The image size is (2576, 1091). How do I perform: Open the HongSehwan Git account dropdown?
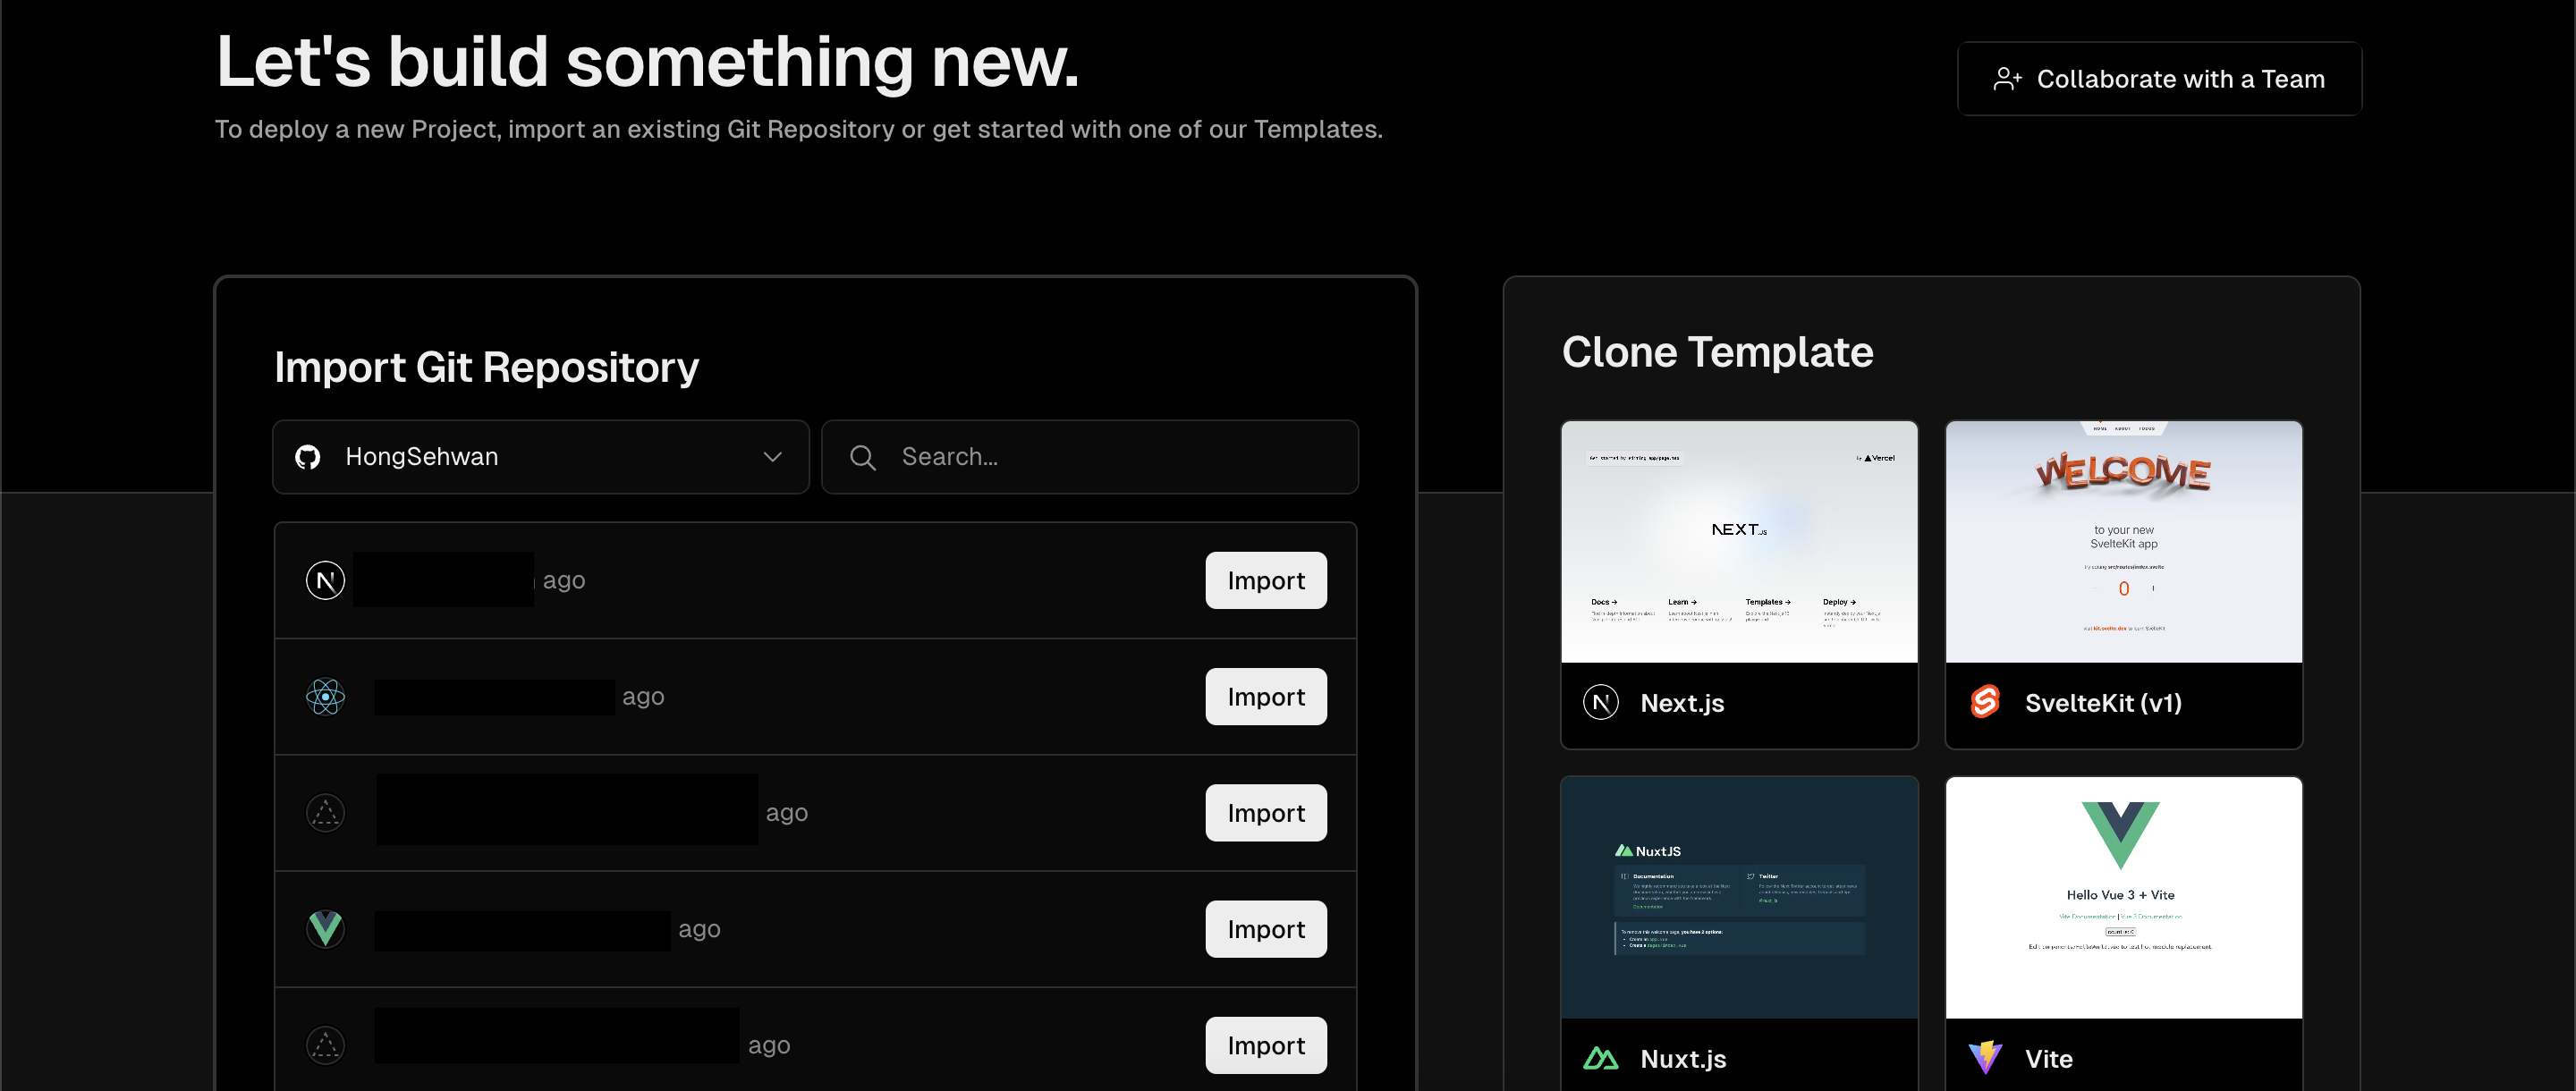tap(541, 457)
